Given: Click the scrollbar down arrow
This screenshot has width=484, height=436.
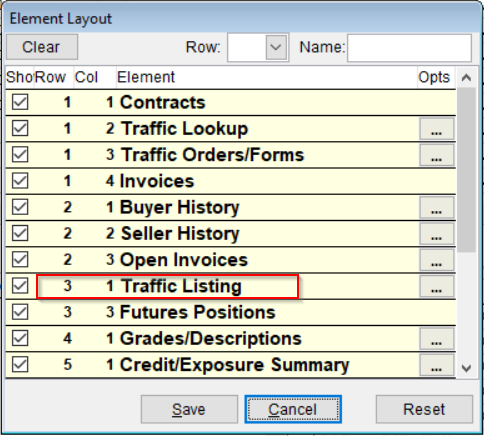Looking at the screenshot, I should click(x=466, y=368).
